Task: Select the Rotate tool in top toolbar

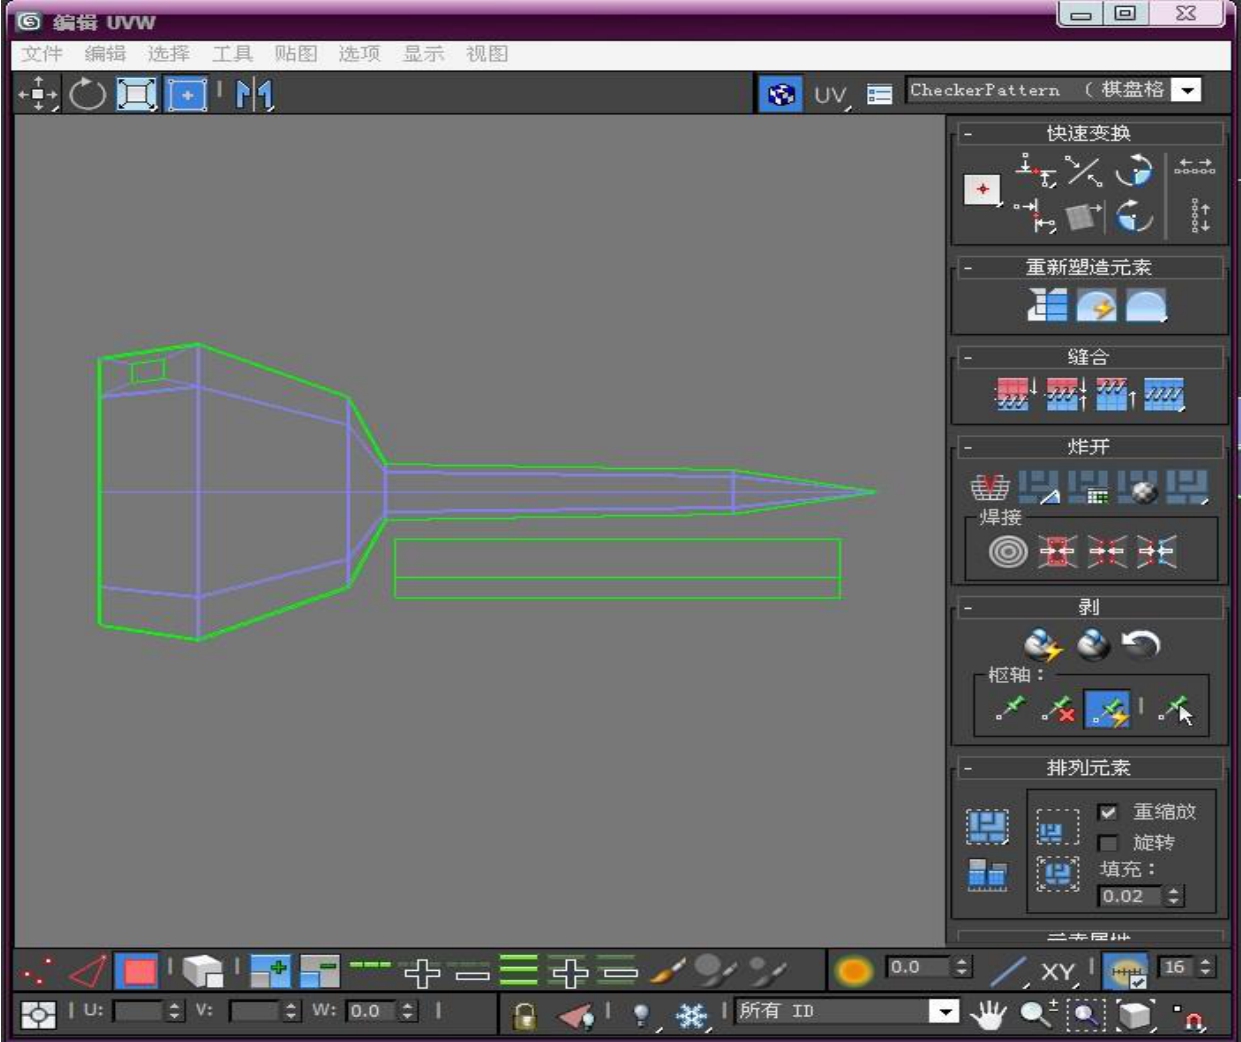Action: pyautogui.click(x=87, y=94)
